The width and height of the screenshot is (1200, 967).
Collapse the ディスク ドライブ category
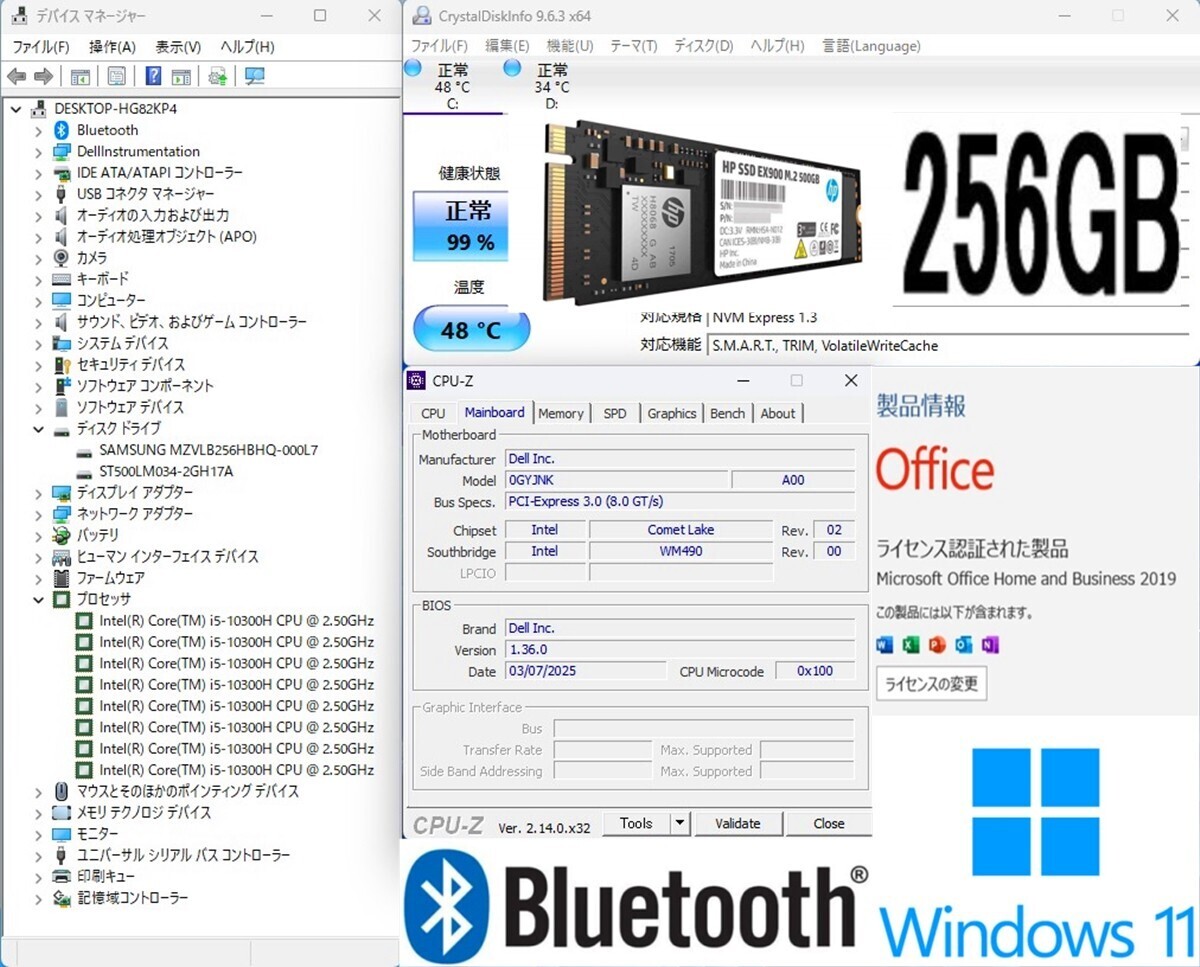tap(38, 429)
